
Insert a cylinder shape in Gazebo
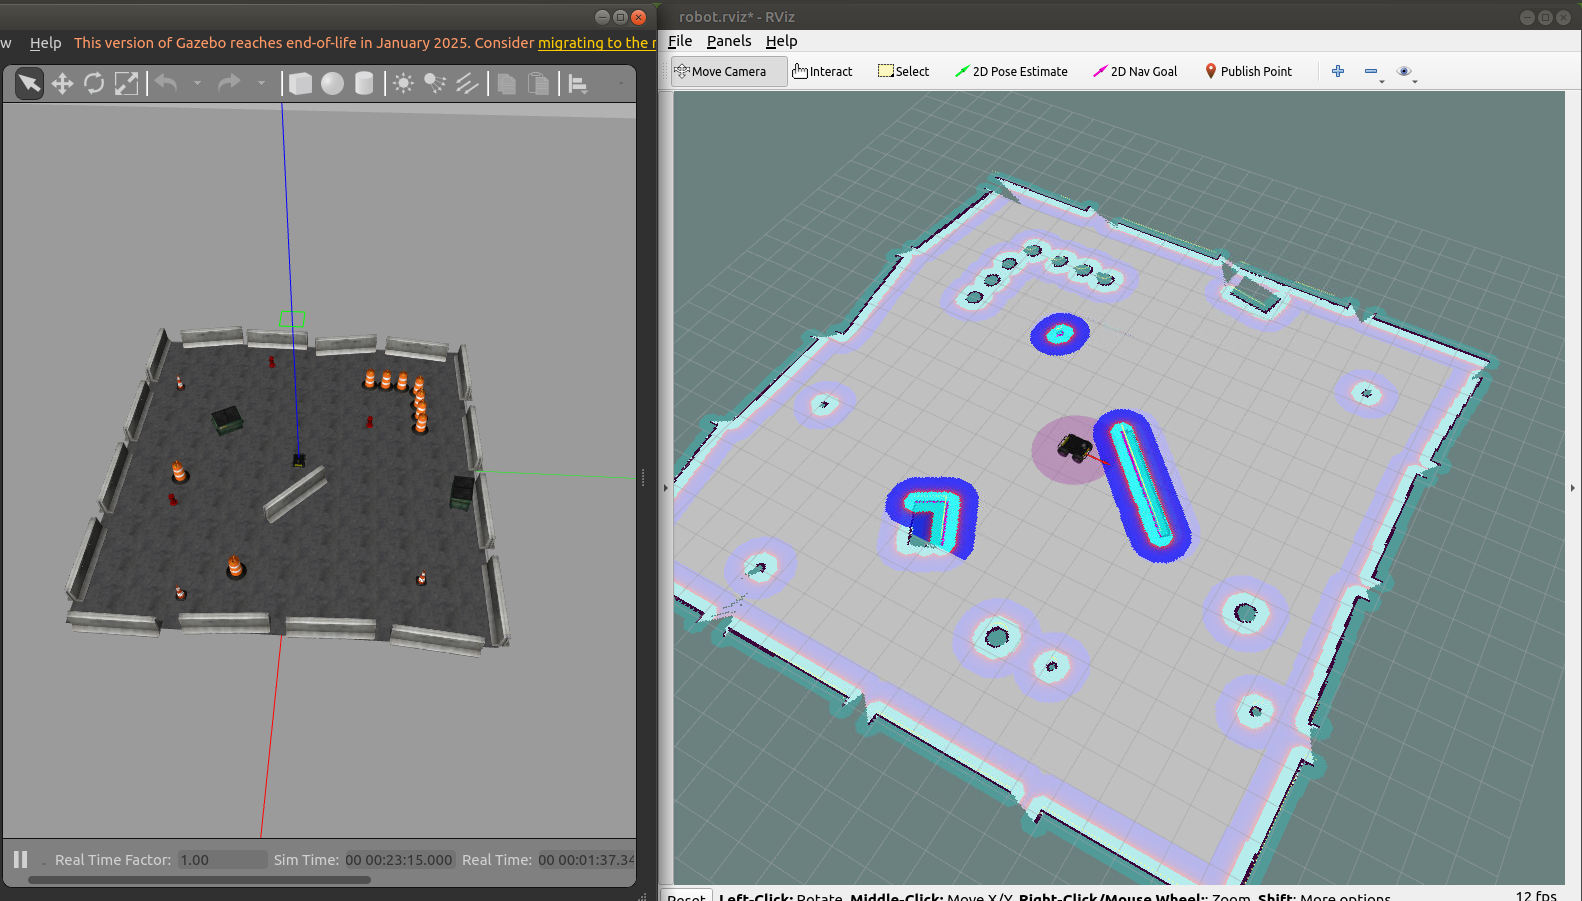pos(364,83)
